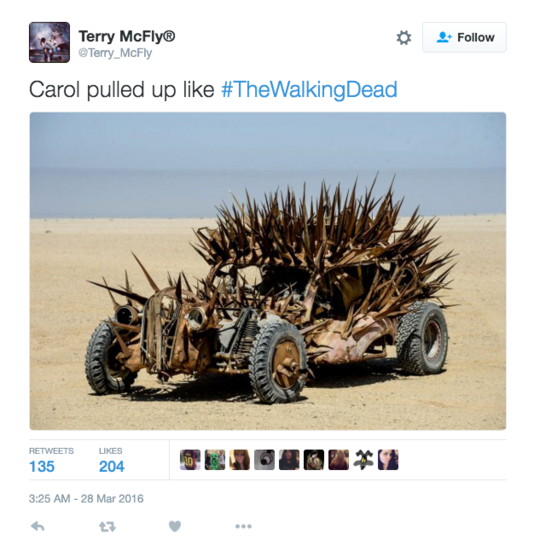Open the 3:25 AM - 28 Mar 2016 timestamp
Image resolution: width=540 pixels, height=551 pixels.
86,499
